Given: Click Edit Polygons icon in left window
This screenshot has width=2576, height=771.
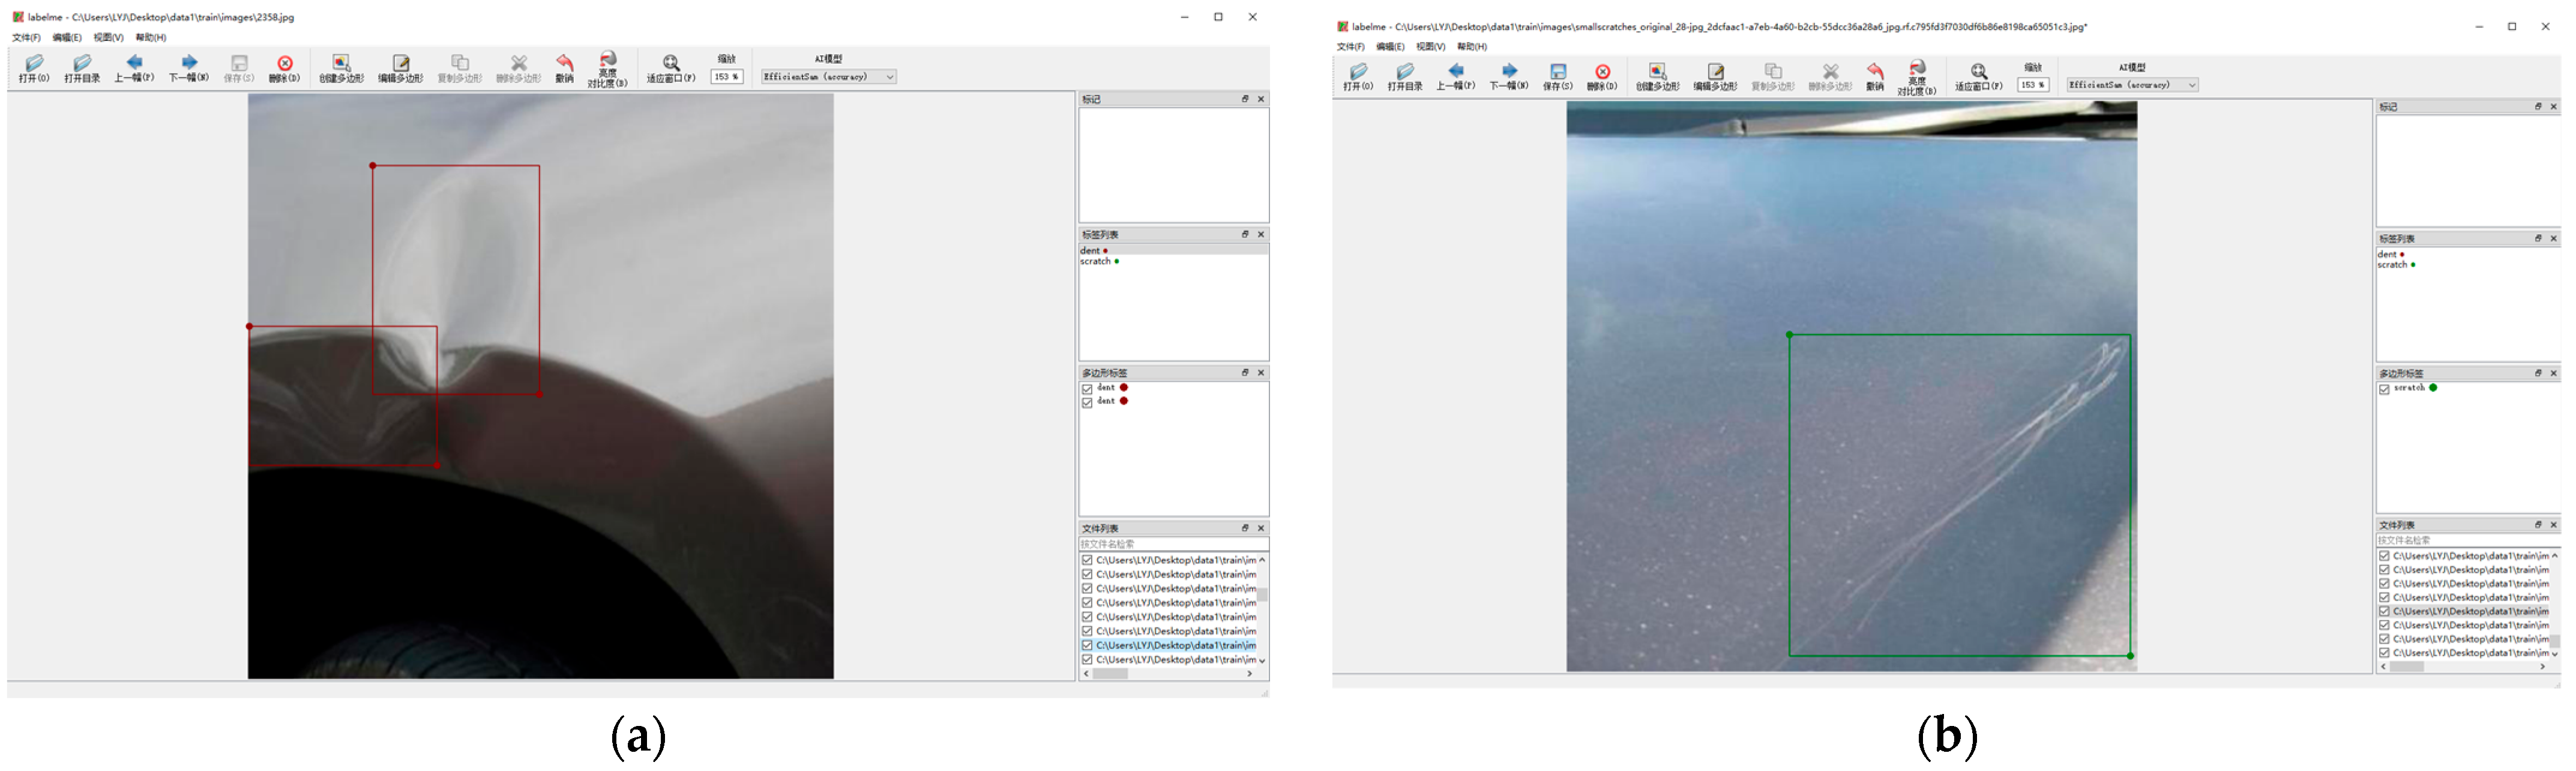Looking at the screenshot, I should [400, 64].
